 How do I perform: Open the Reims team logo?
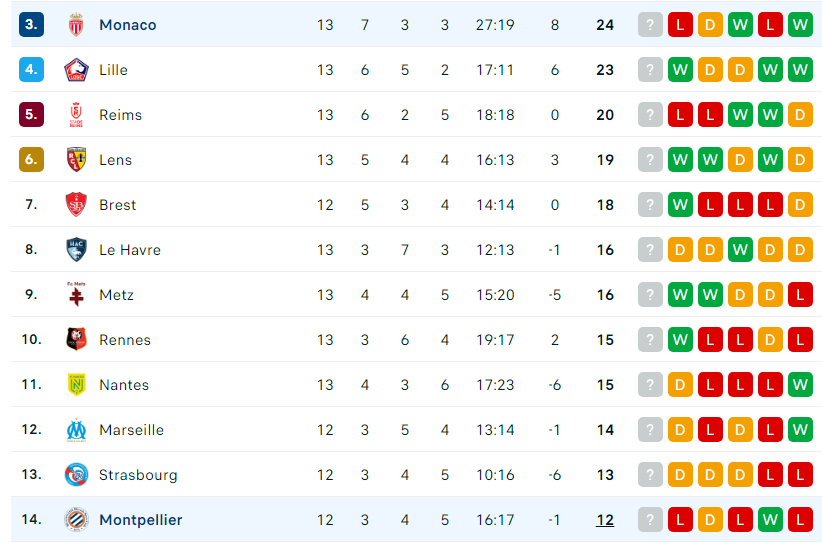pyautogui.click(x=76, y=115)
